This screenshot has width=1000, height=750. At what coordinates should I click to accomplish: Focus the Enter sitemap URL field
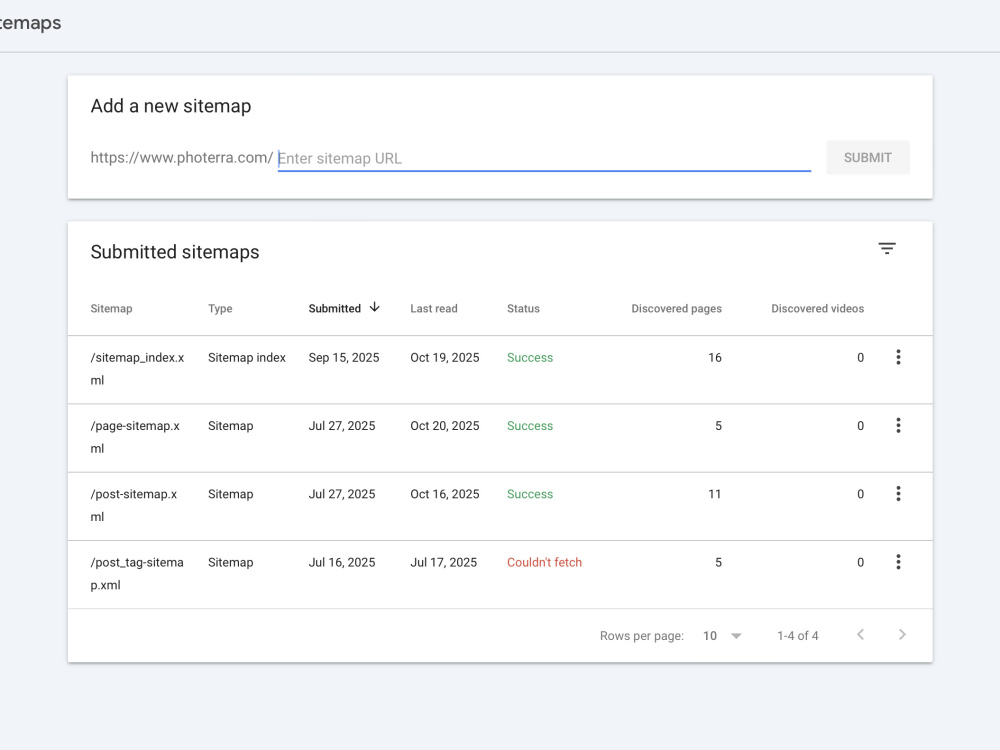pos(544,158)
